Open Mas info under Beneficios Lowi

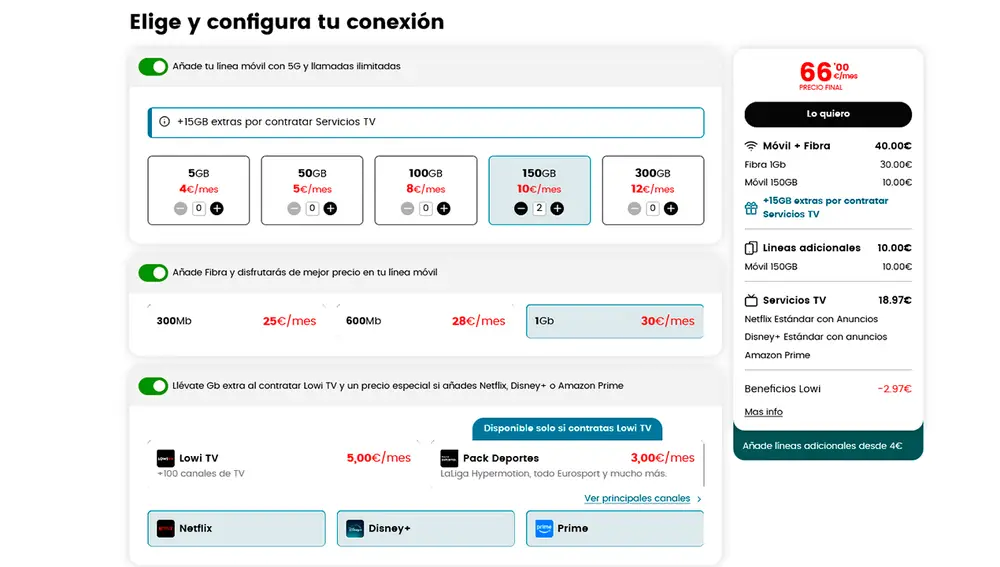click(763, 412)
